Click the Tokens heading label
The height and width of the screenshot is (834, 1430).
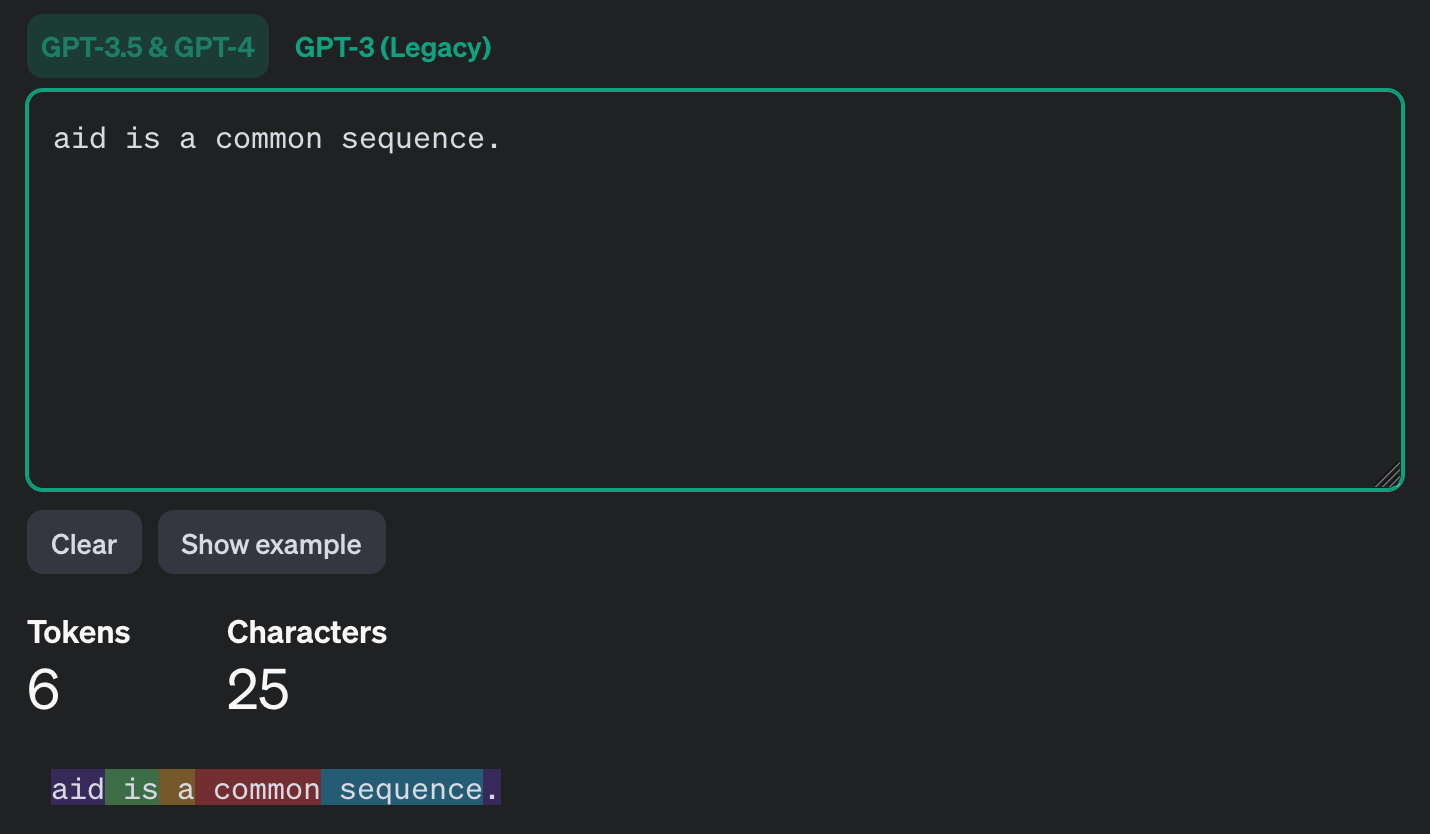click(x=79, y=632)
